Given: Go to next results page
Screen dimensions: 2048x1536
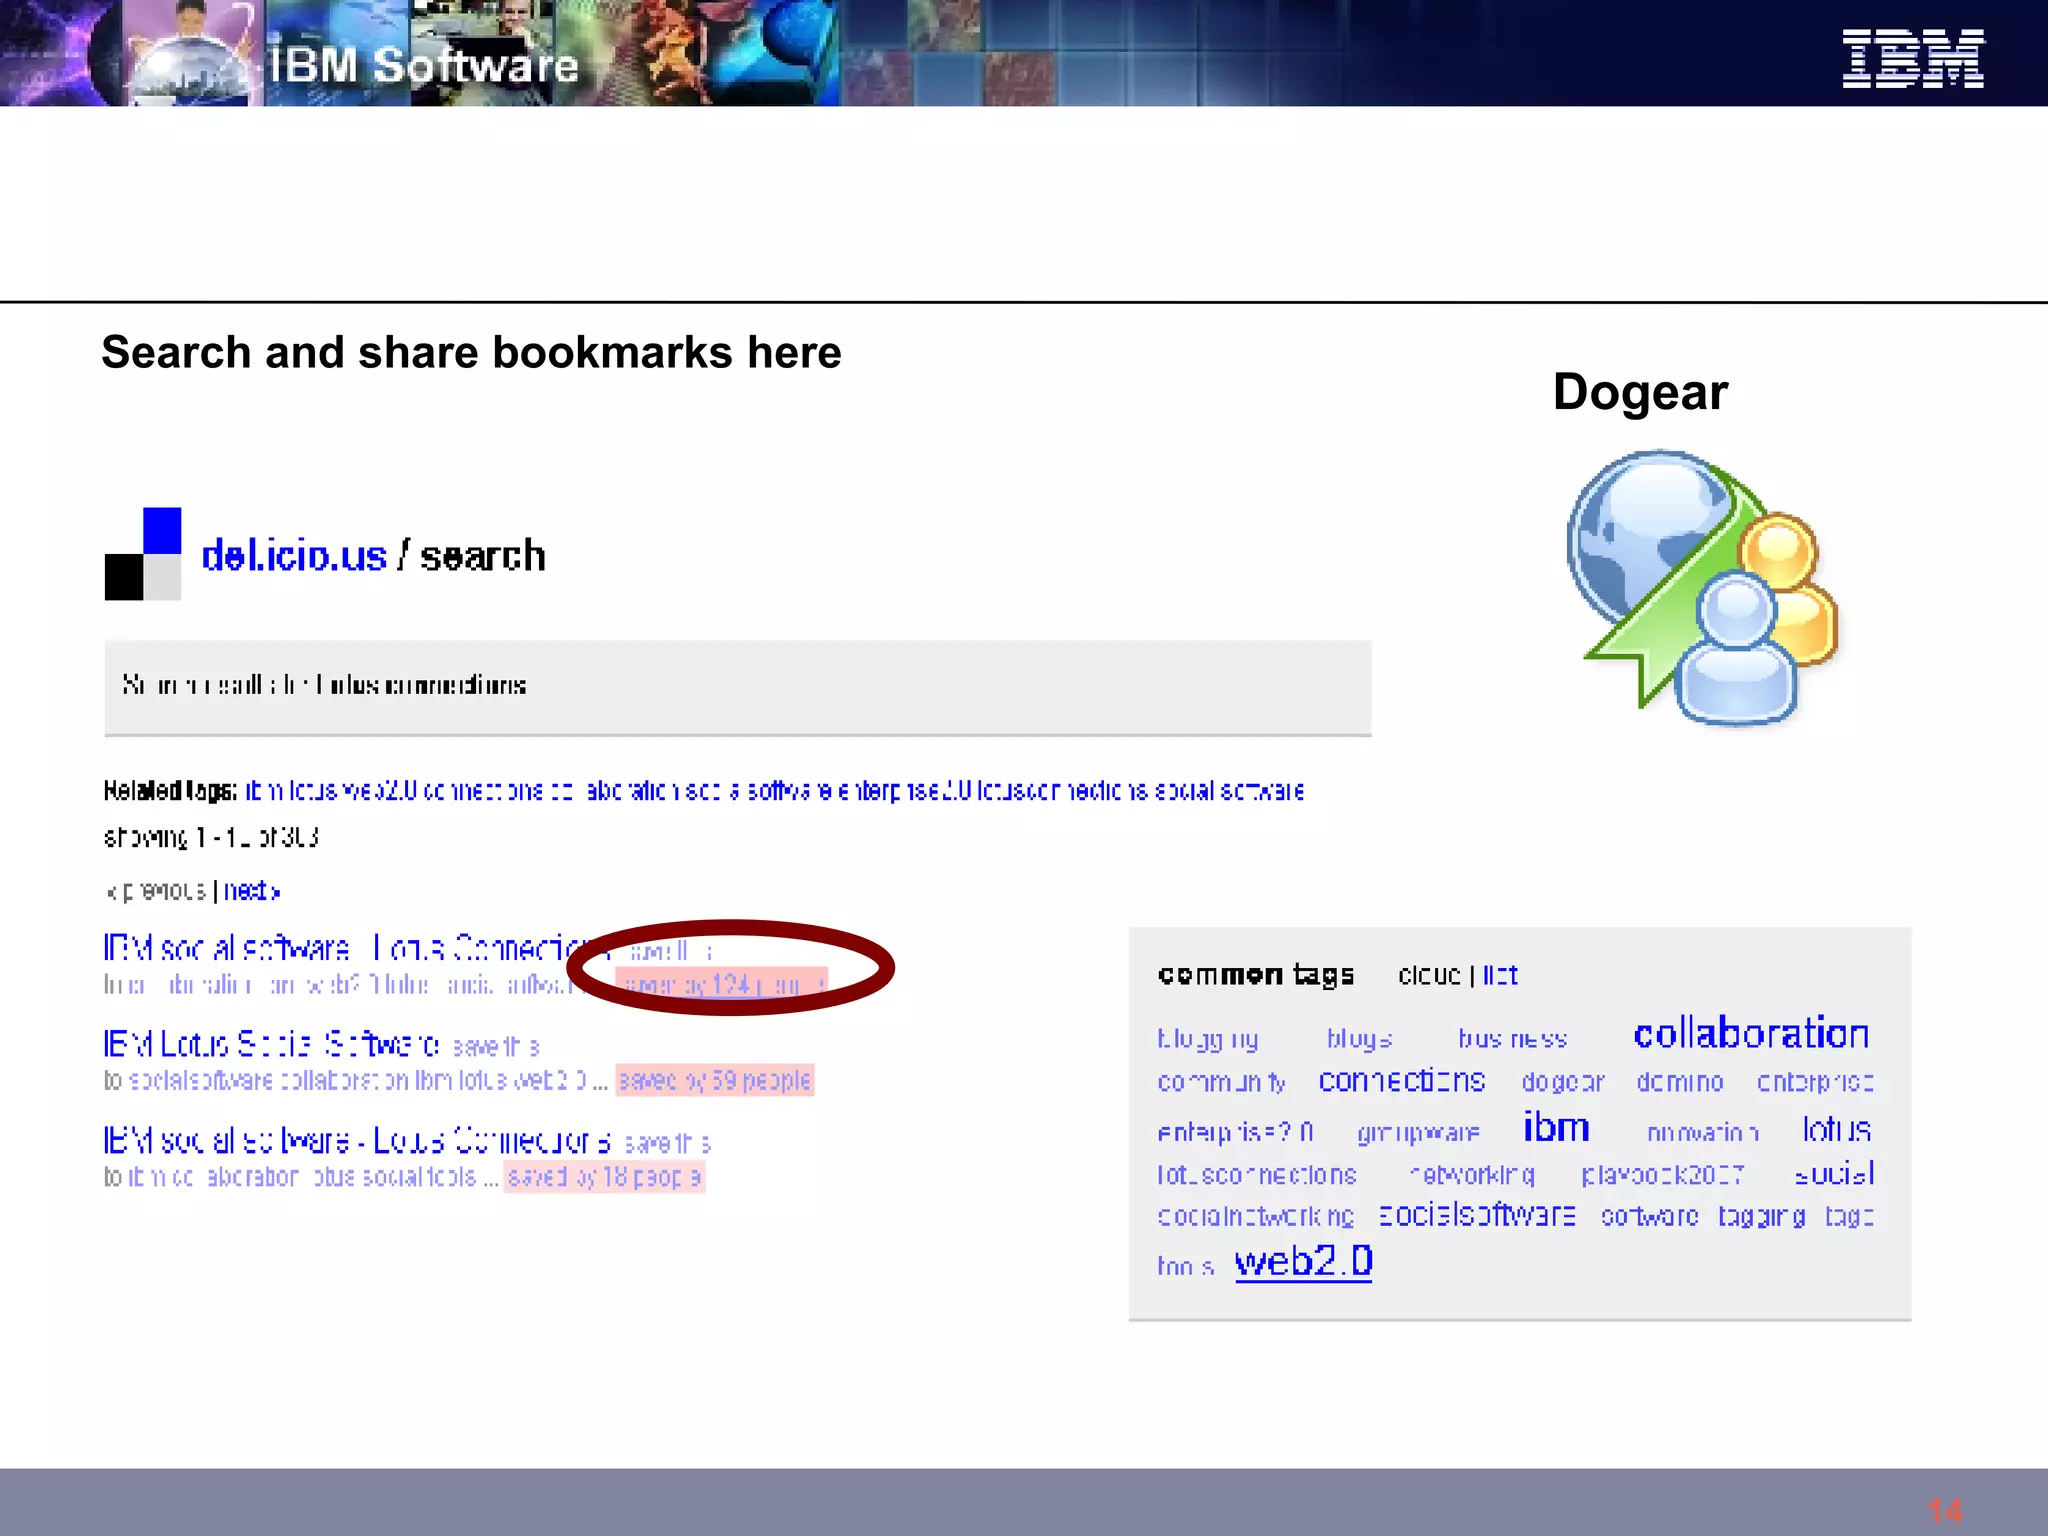Looking at the screenshot, I should [251, 890].
